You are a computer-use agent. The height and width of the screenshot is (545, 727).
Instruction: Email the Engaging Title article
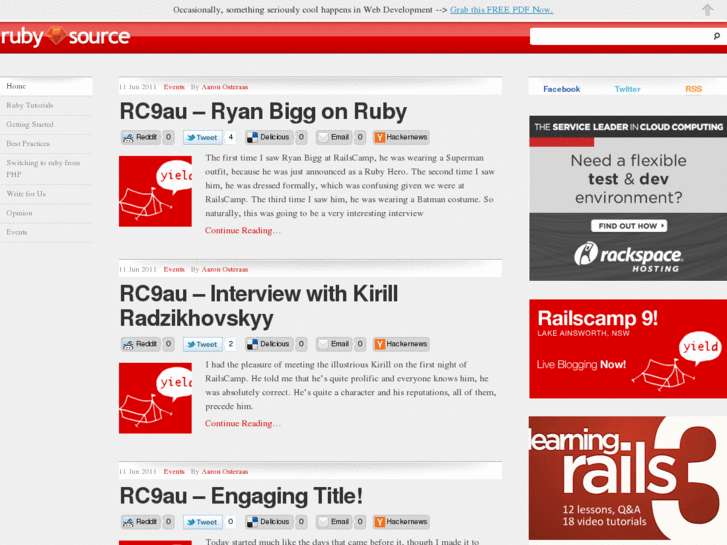click(334, 522)
